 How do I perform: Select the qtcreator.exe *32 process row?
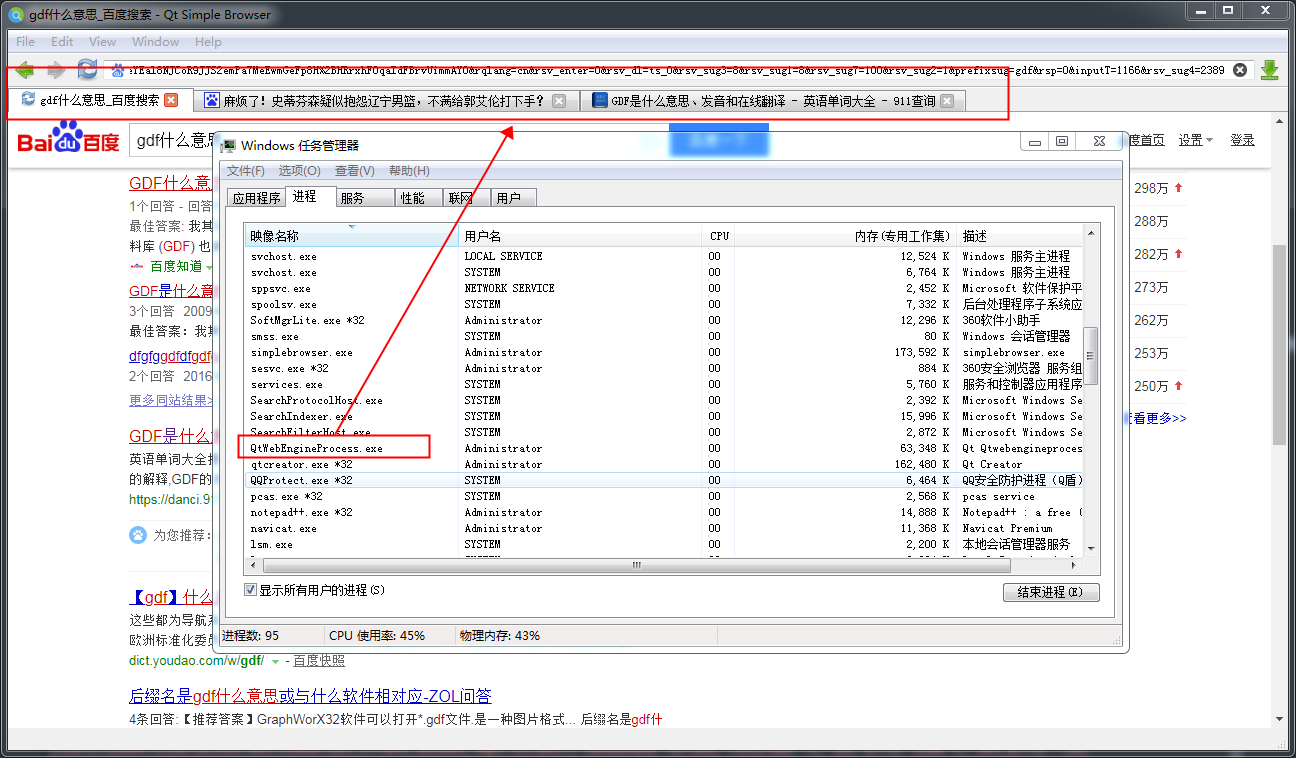[x=664, y=464]
